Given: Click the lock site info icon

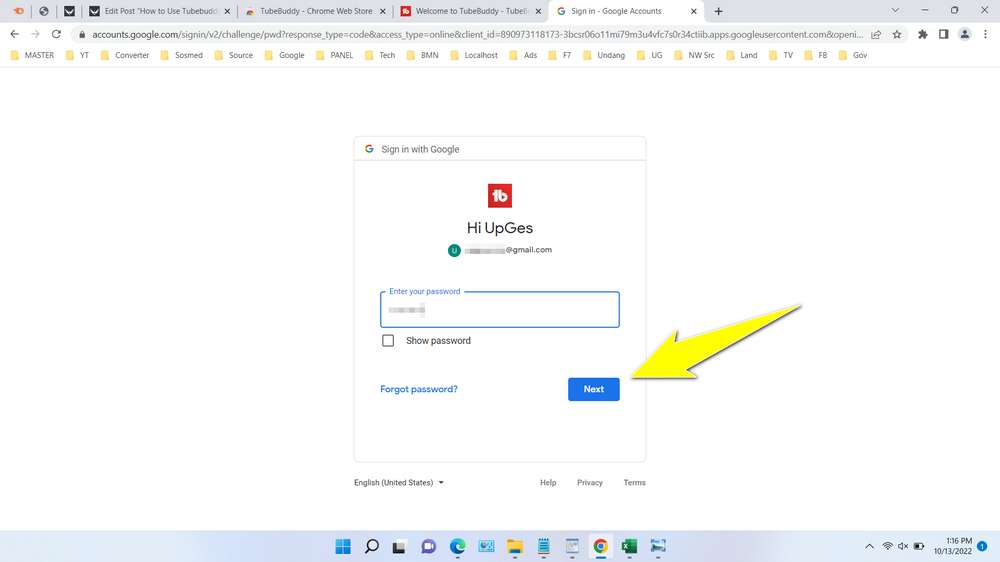Looking at the screenshot, I should click(82, 34).
